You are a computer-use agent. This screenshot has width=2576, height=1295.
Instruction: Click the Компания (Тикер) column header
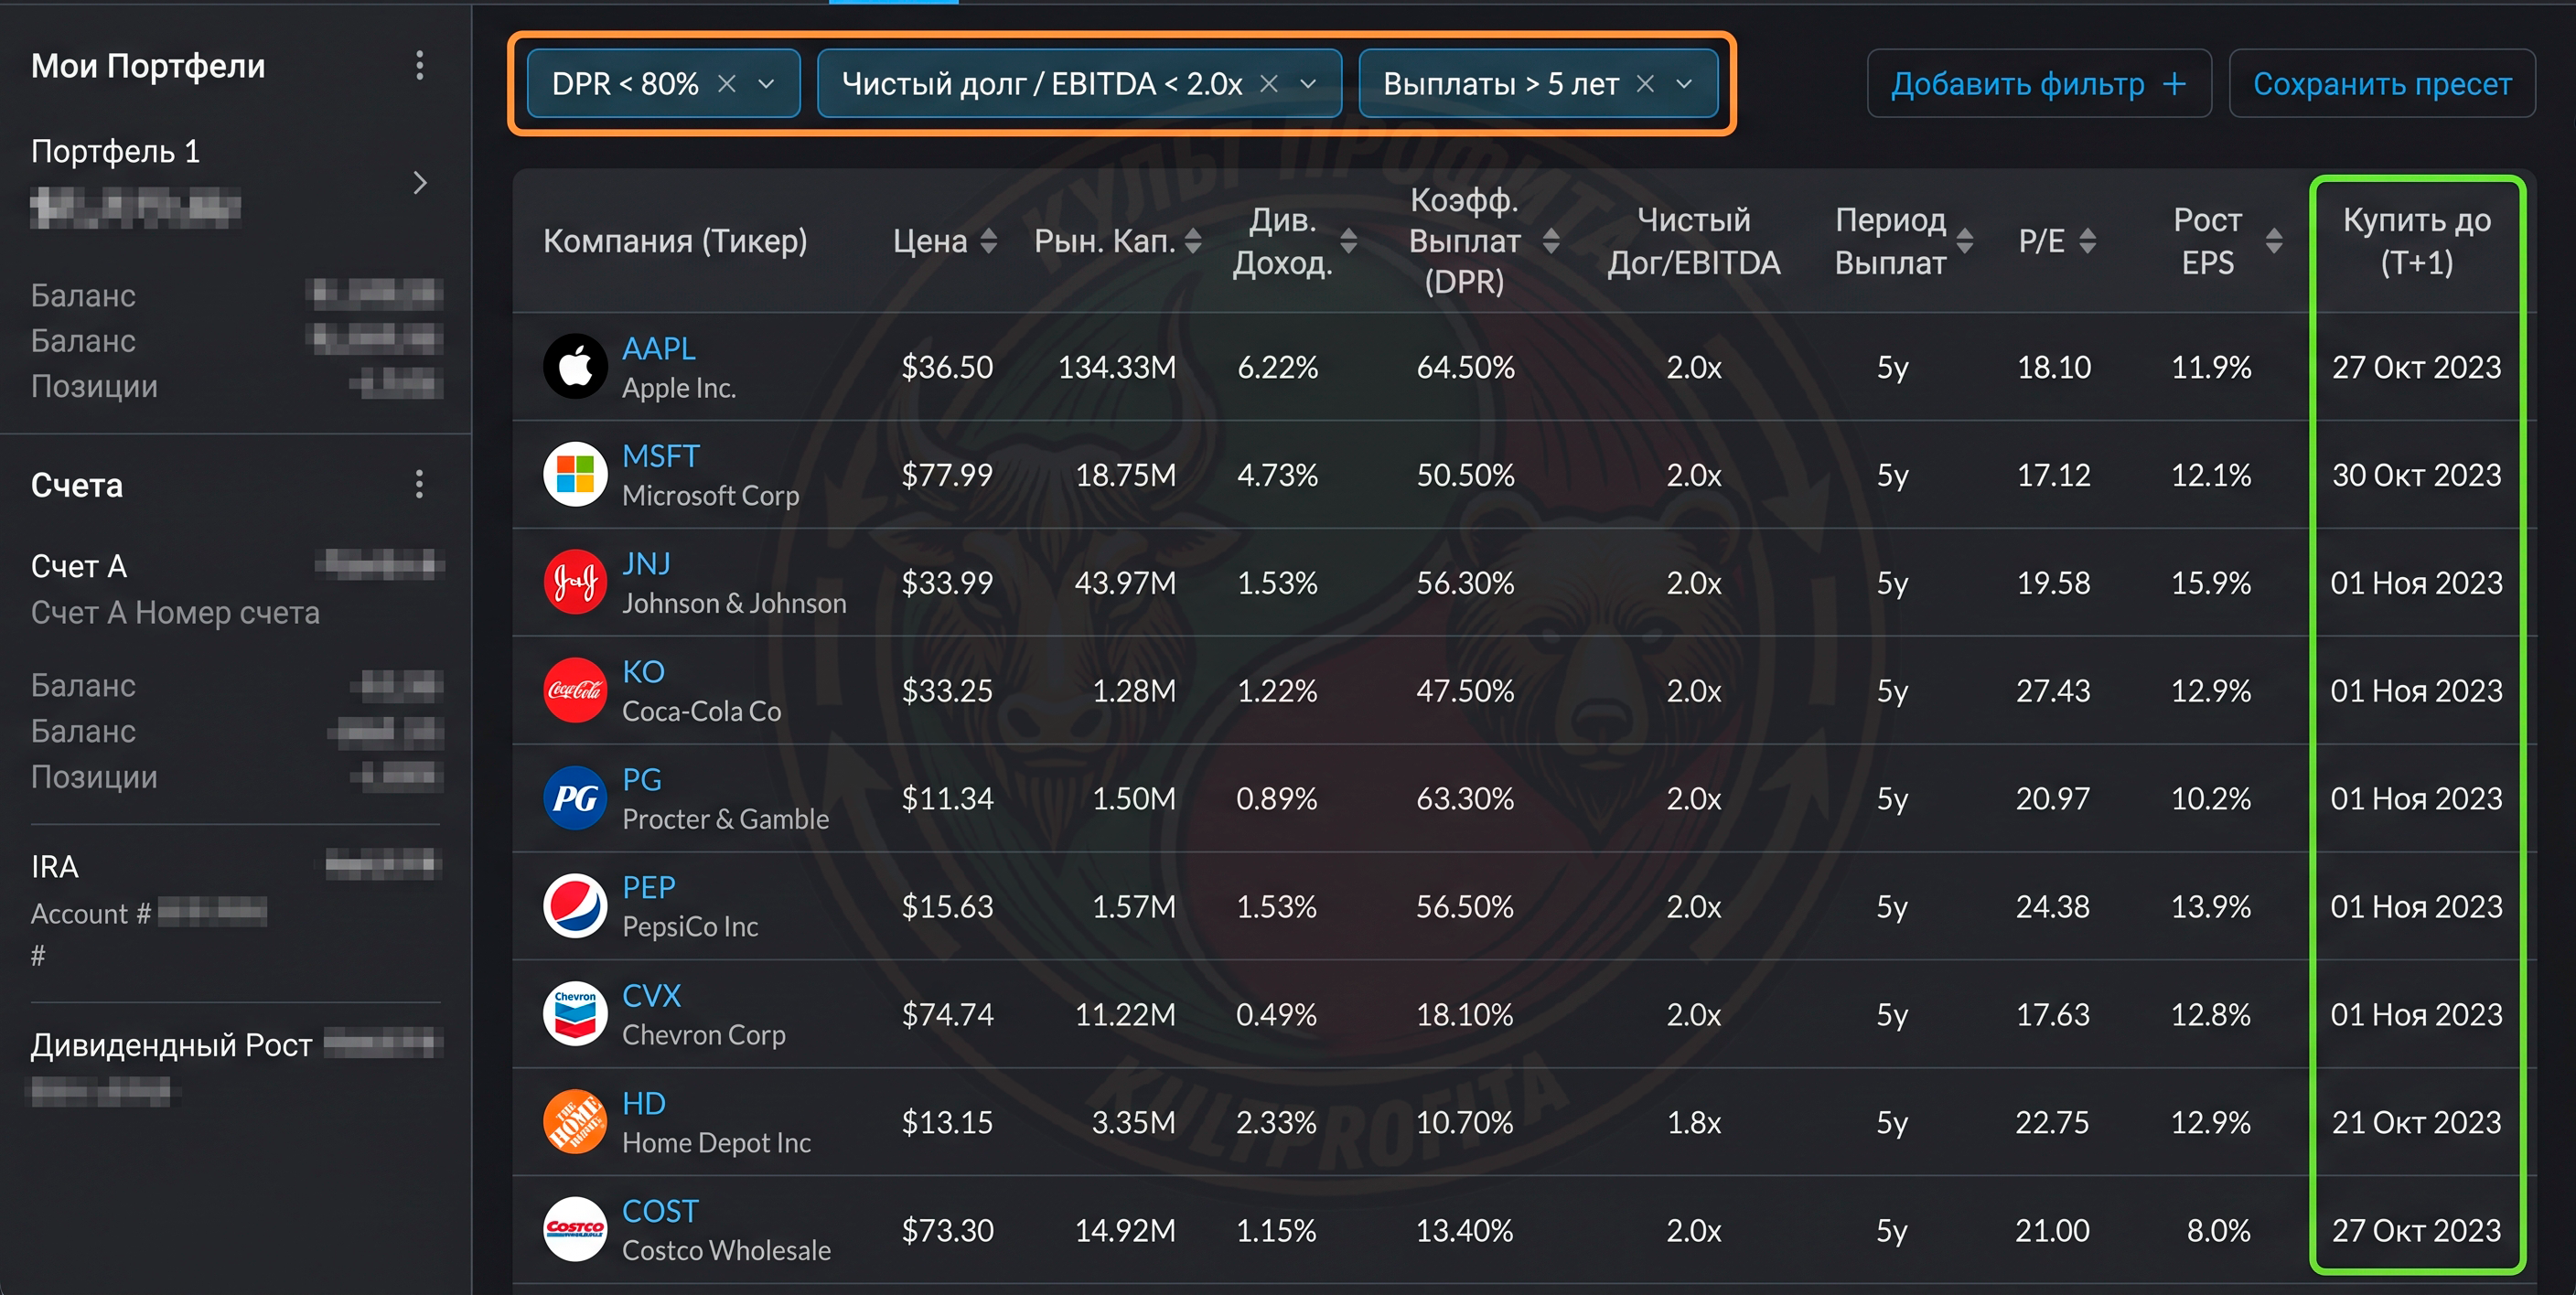(675, 241)
